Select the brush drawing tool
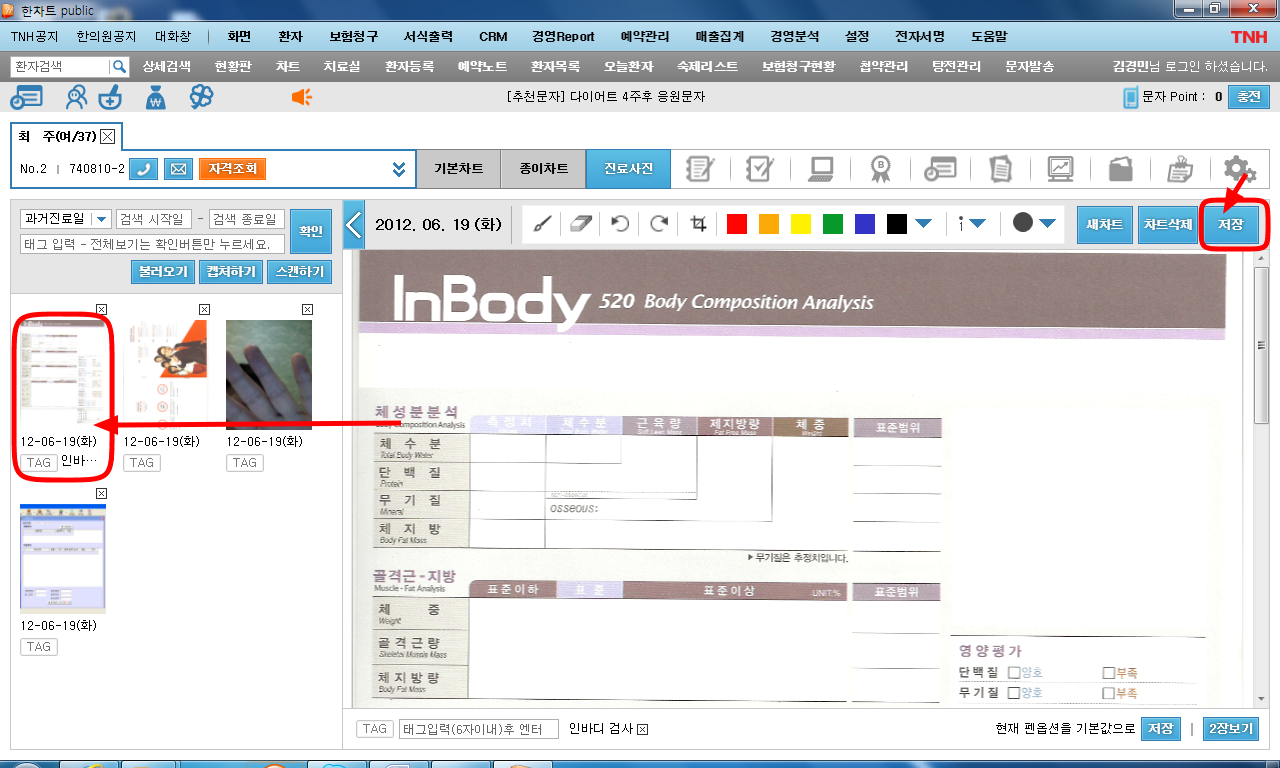1280x768 pixels. click(541, 224)
